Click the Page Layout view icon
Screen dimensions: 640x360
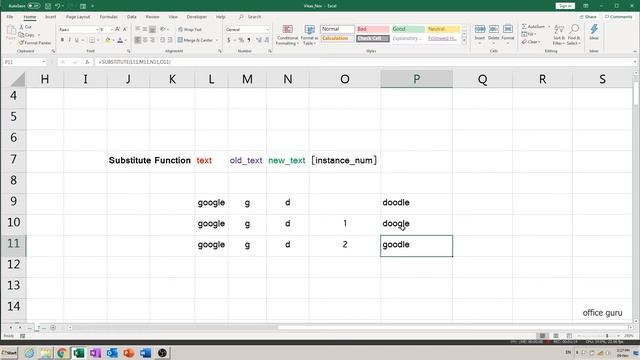coord(556,336)
